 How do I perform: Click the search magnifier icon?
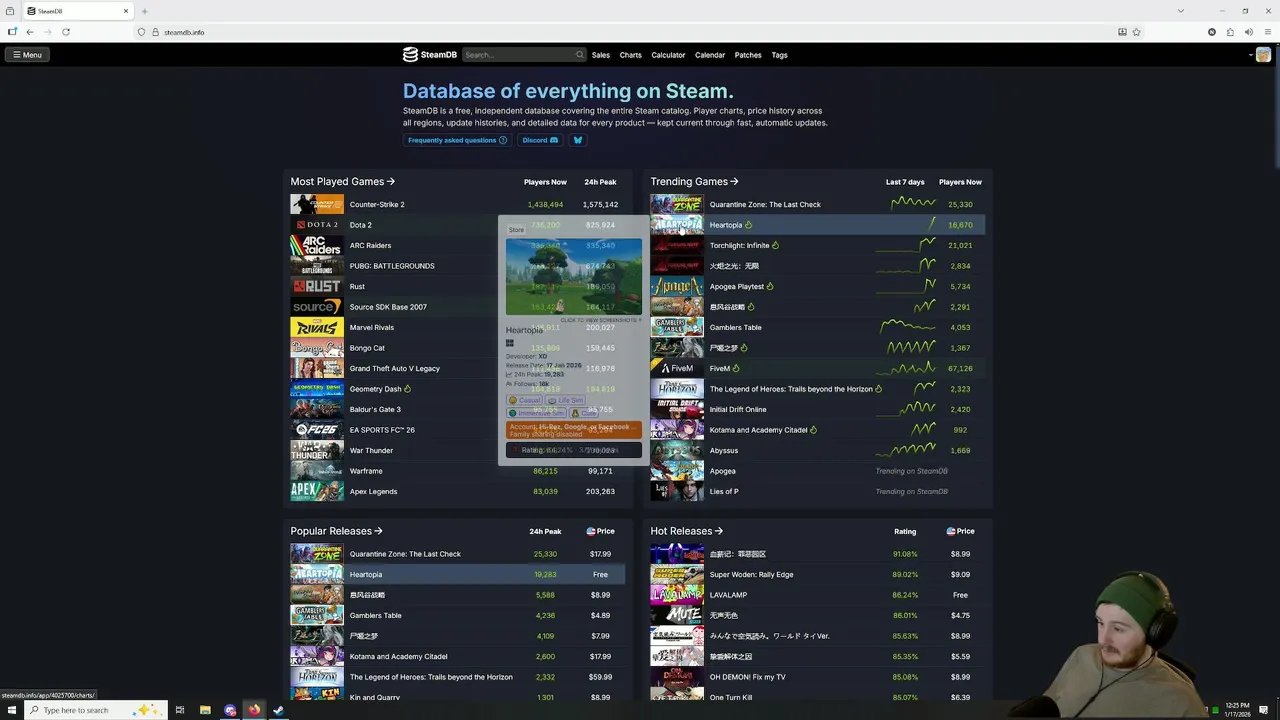pyautogui.click(x=579, y=55)
